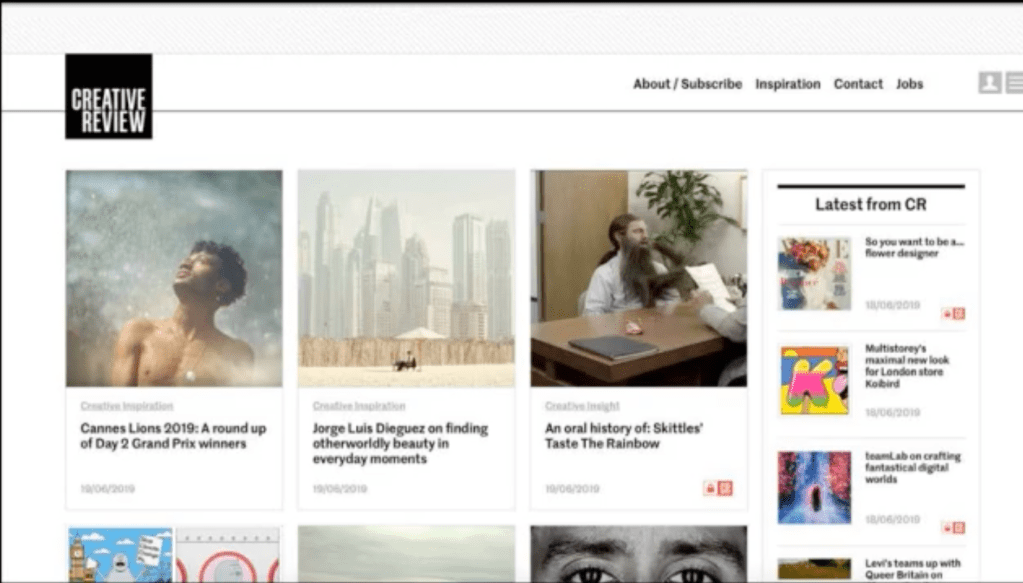
Task: Open the Inspiration menu item
Action: (x=787, y=84)
